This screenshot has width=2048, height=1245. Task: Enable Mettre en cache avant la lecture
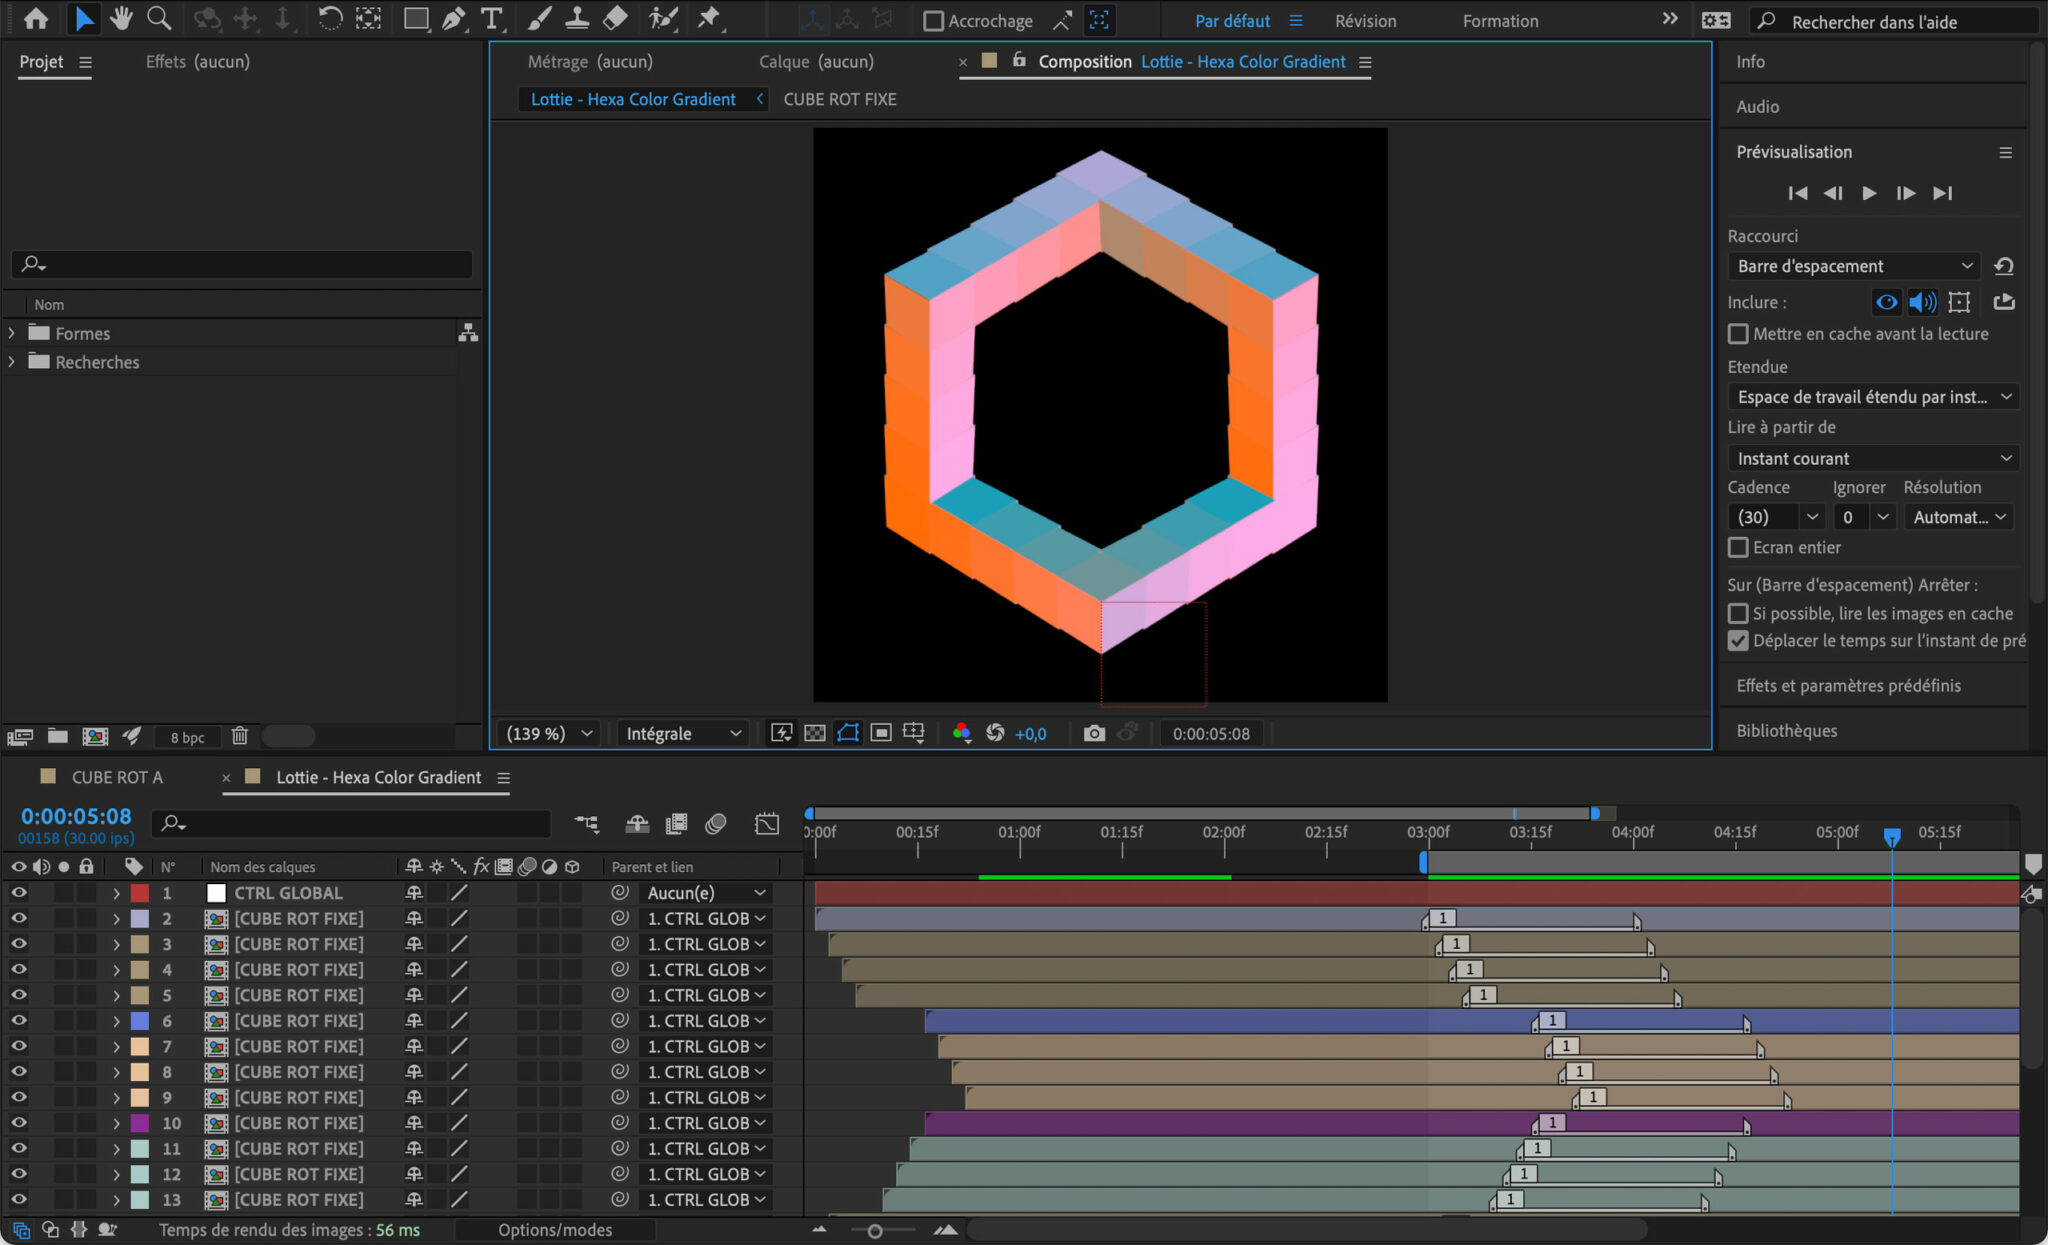point(1738,334)
